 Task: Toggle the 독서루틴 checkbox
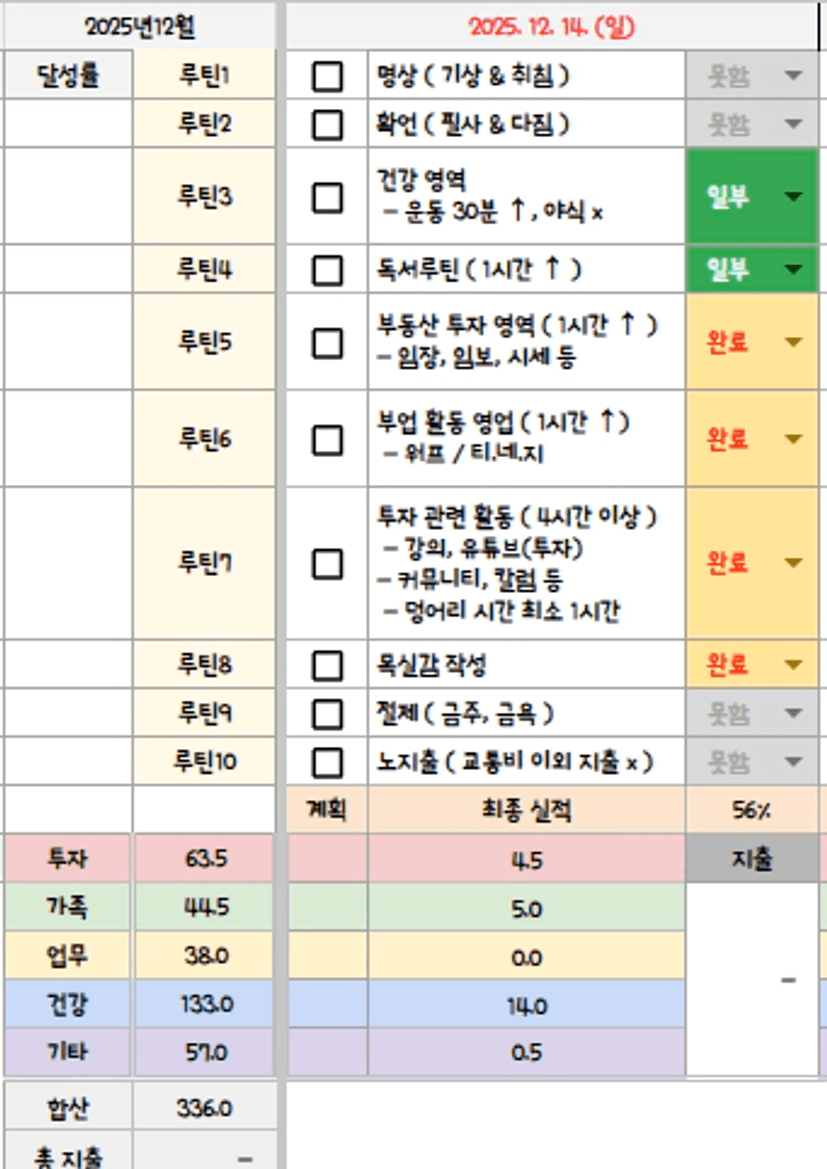click(x=327, y=270)
